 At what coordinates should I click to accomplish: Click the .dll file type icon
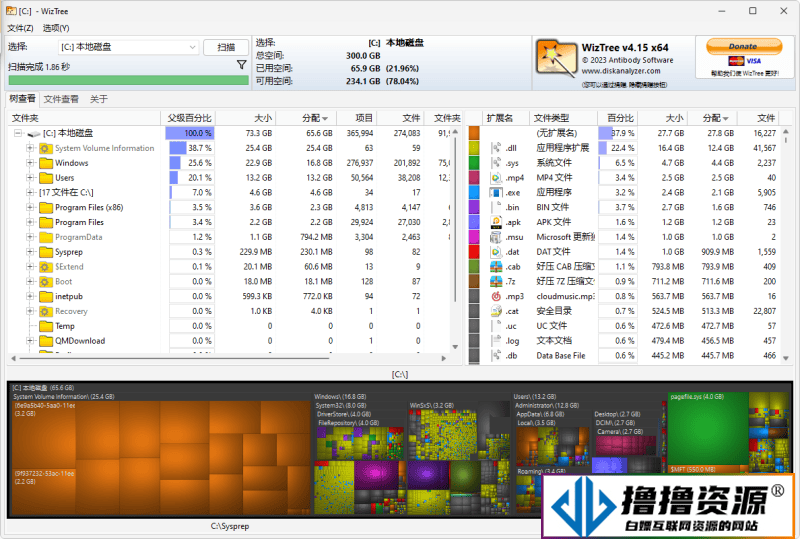pos(496,148)
